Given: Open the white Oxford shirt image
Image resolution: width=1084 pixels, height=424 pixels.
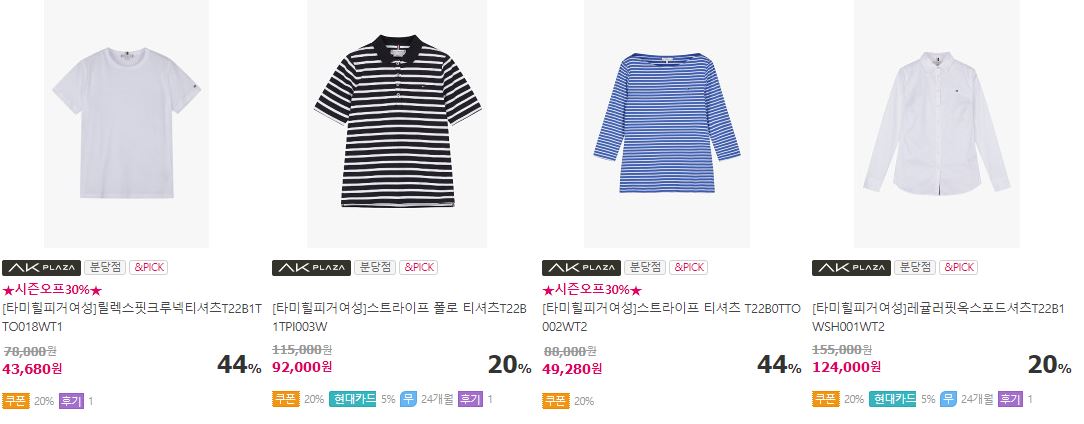Looking at the screenshot, I should pos(936,123).
